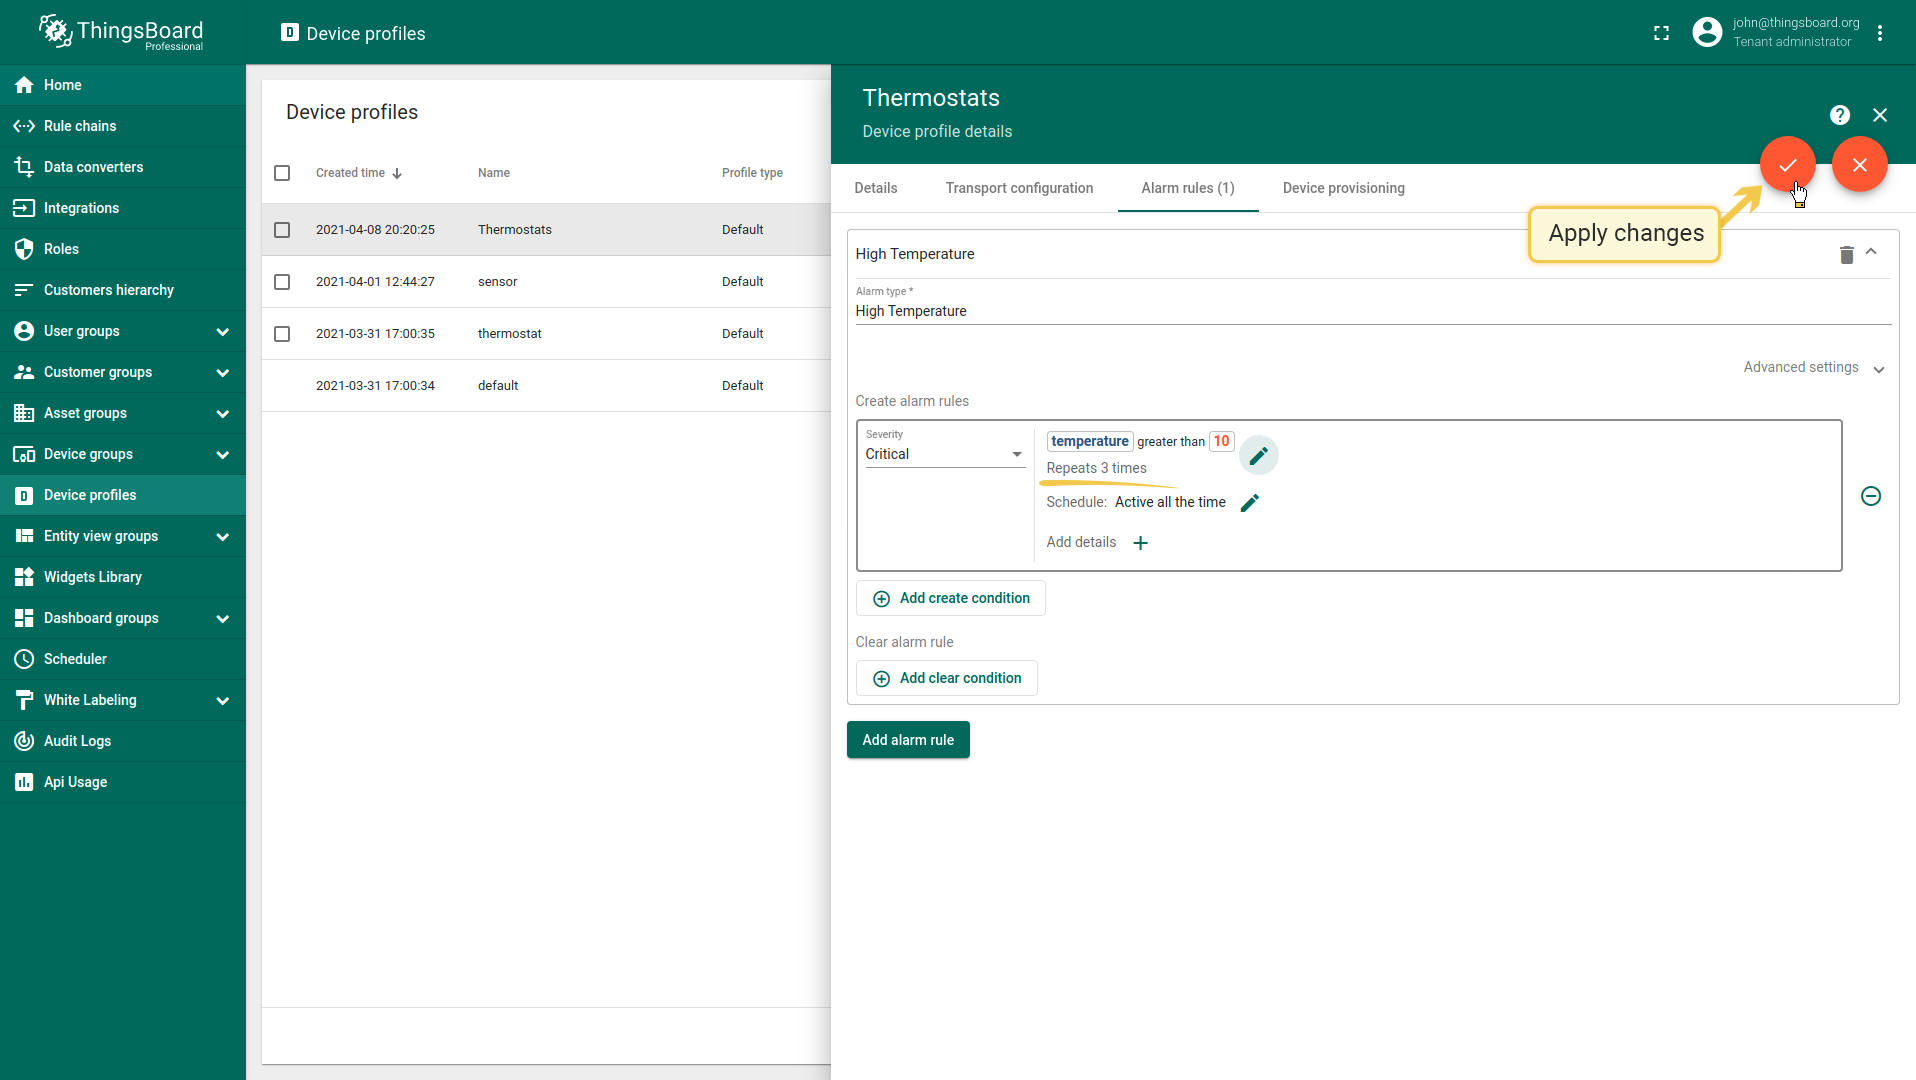Viewport: 1916px width, 1080px height.
Task: Check the sensor row checkbox
Action: point(282,282)
